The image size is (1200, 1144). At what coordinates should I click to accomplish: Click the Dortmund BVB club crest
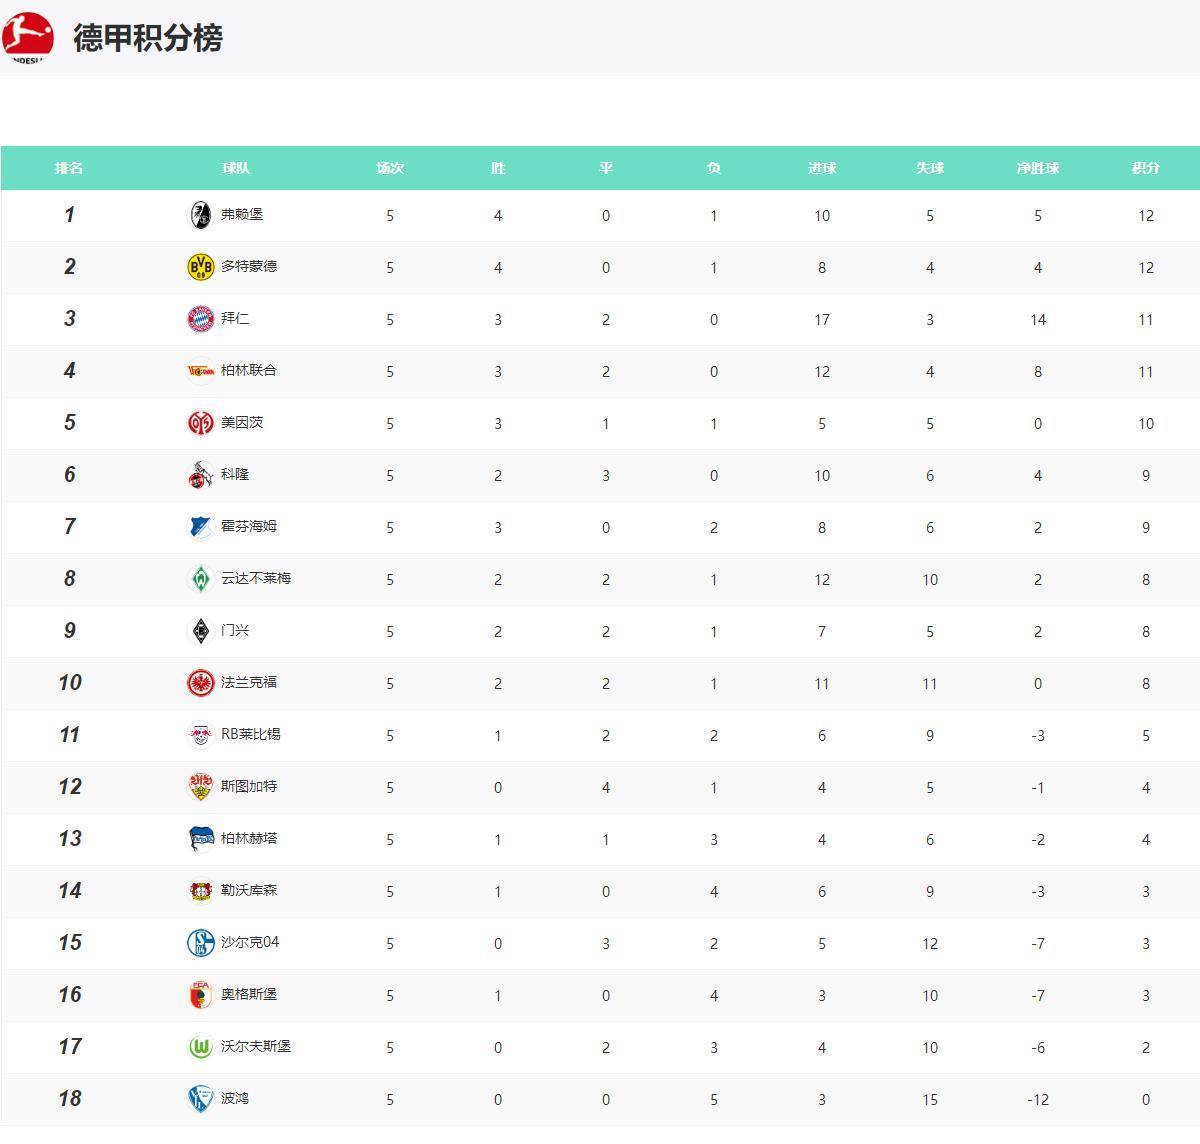pyautogui.click(x=201, y=266)
